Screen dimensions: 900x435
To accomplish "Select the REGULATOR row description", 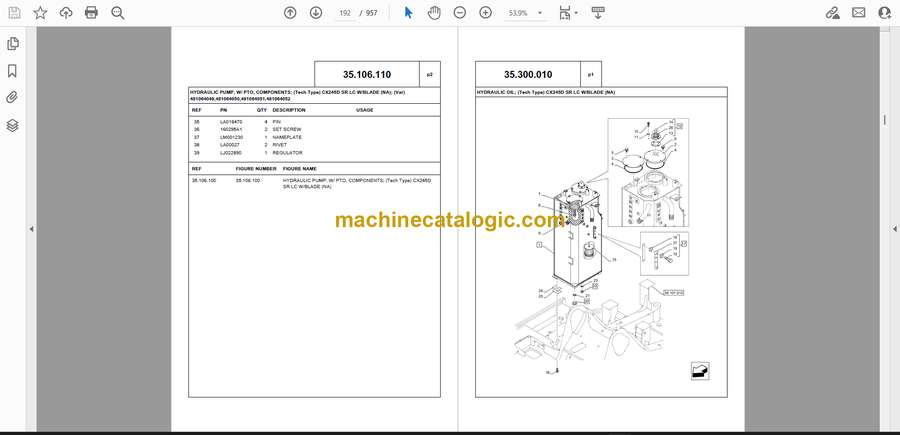I will click(288, 153).
